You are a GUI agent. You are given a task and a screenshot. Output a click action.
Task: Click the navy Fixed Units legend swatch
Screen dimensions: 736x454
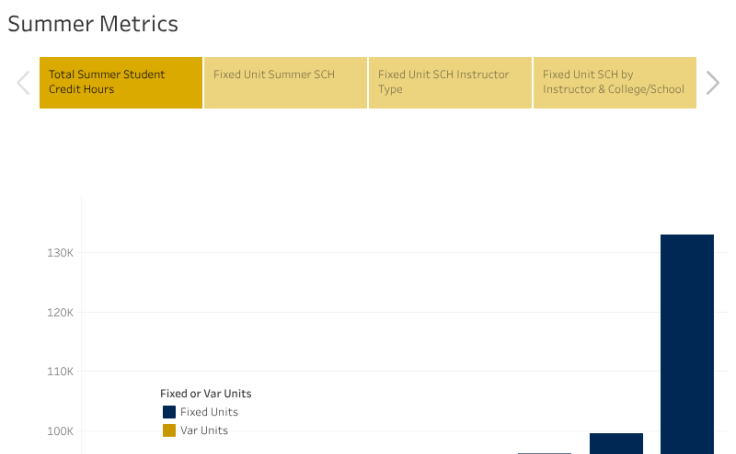(x=169, y=412)
